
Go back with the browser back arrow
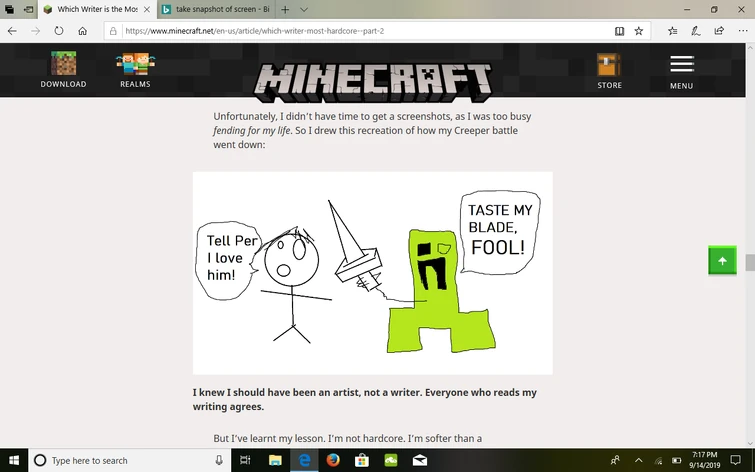pyautogui.click(x=12, y=31)
